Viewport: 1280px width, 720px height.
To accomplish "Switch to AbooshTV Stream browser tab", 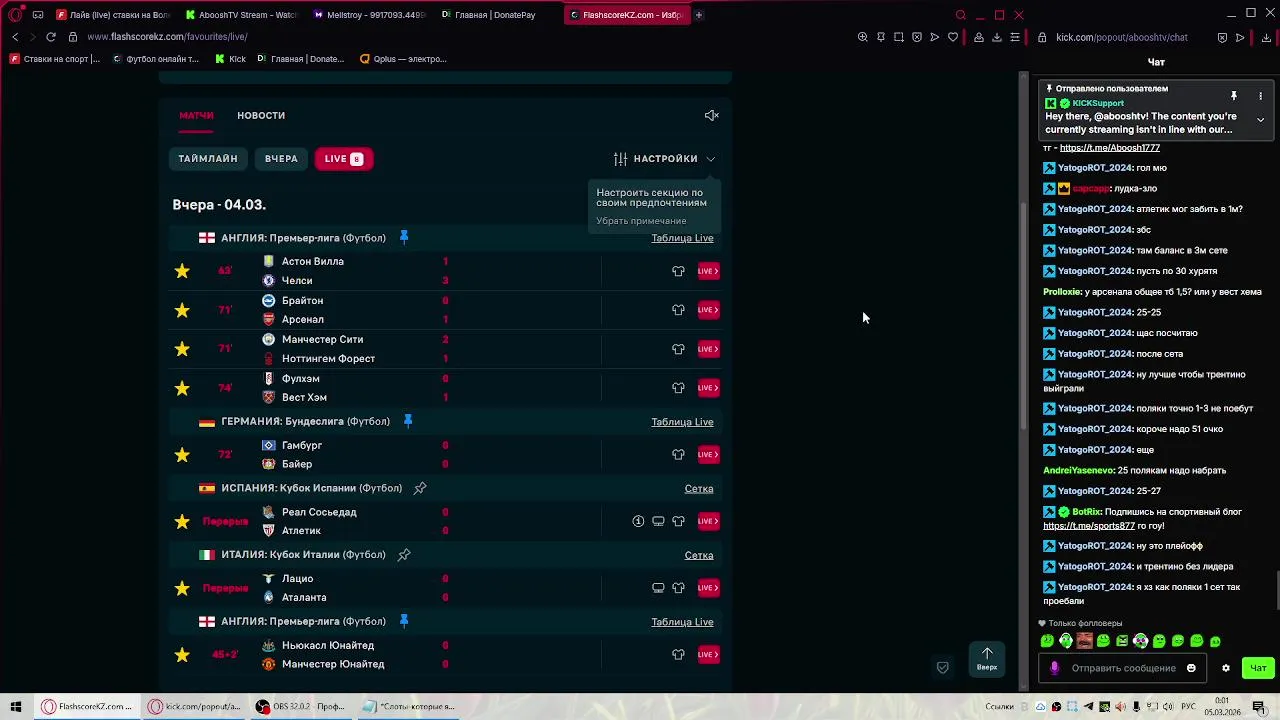I will (243, 15).
